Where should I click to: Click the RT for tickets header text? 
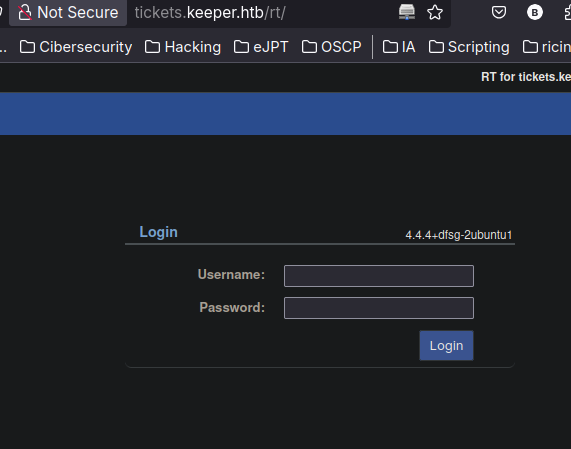point(526,77)
